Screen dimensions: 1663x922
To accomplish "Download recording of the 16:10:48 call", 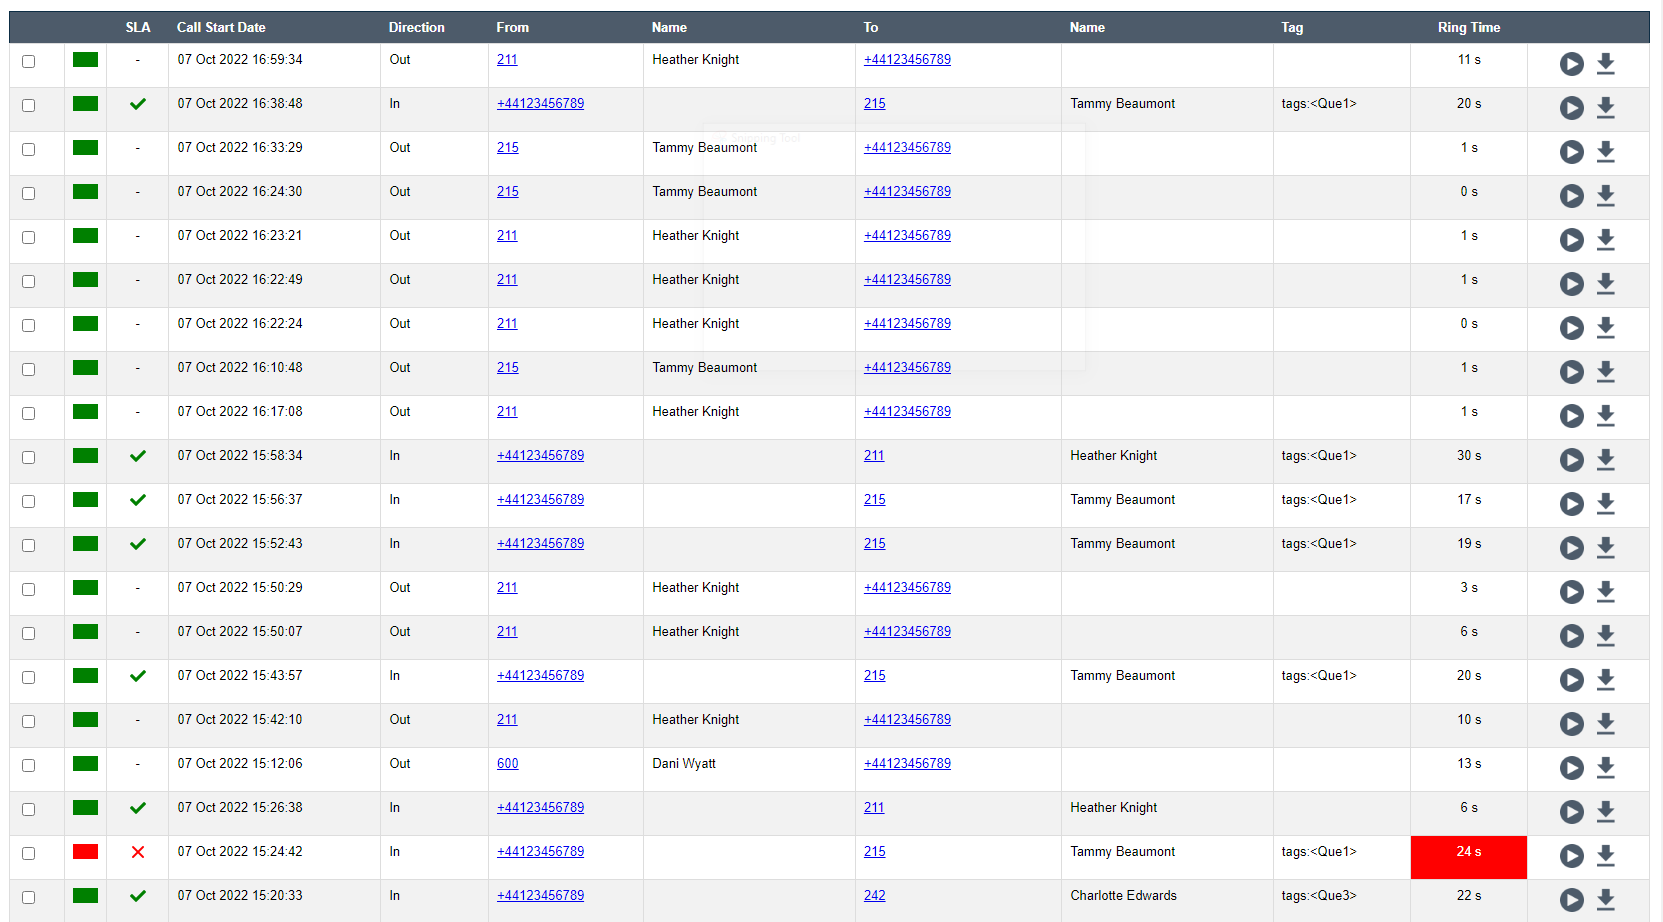I will pos(1605,372).
